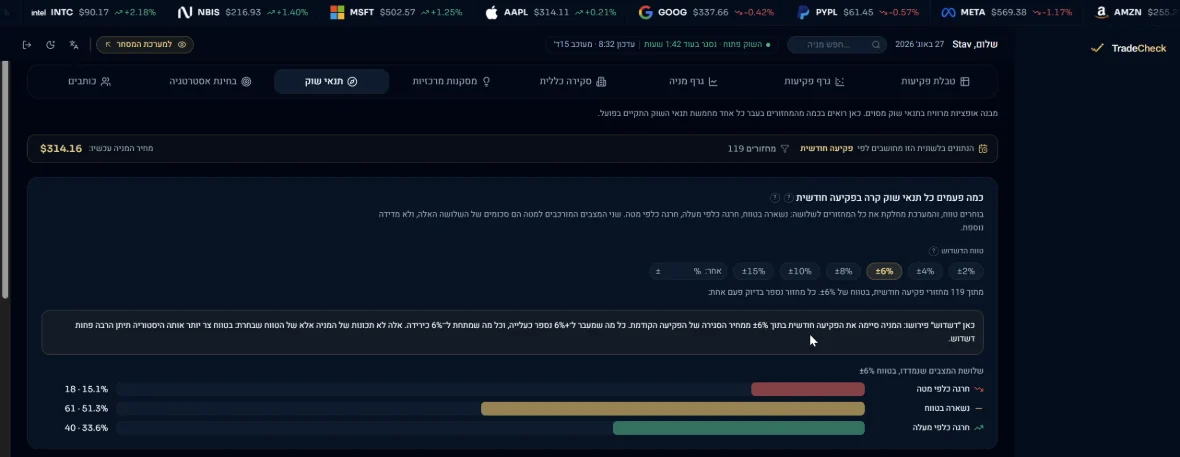
Task: Click the אחר custom percent input
Action: pos(689,271)
